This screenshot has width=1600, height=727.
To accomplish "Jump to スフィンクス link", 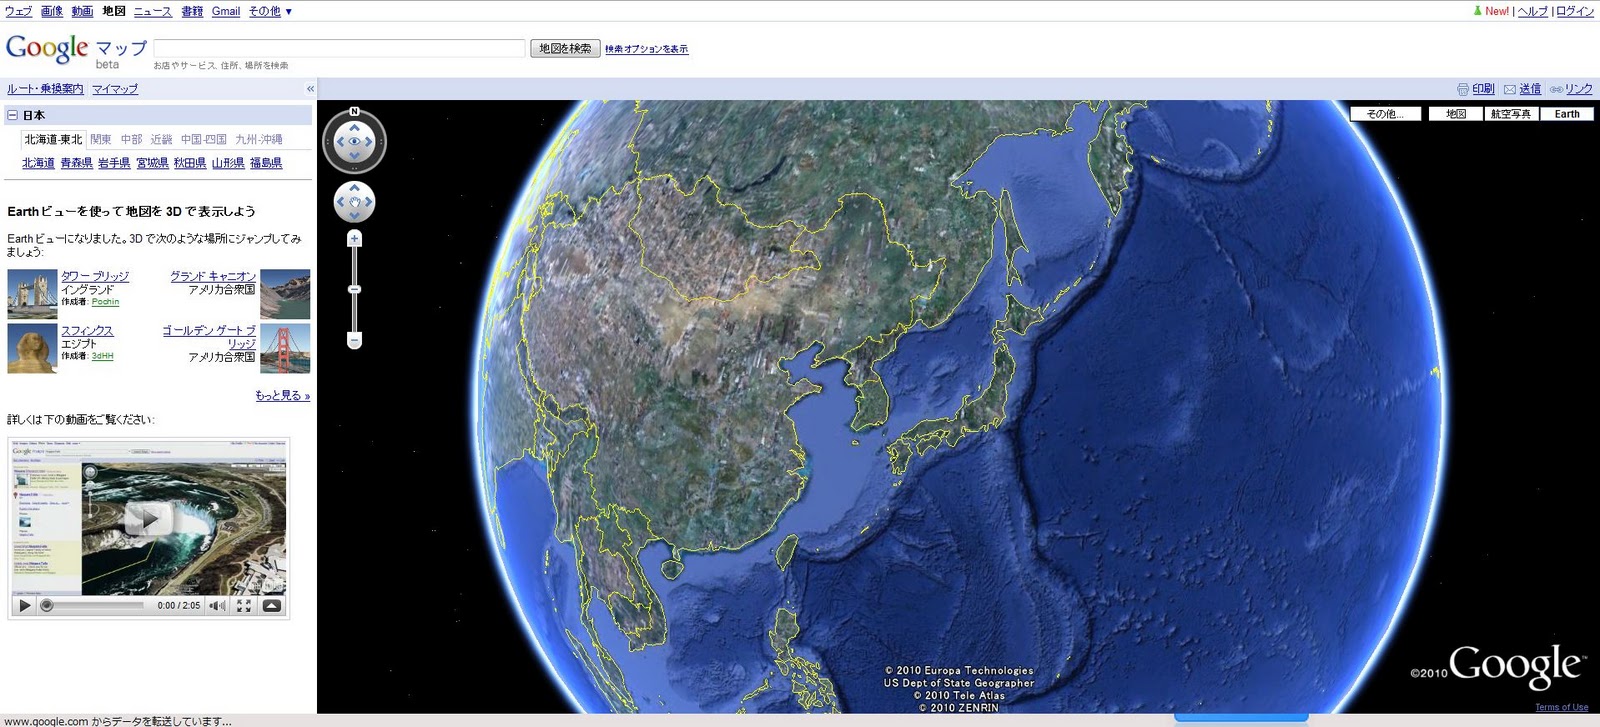I will tap(87, 330).
